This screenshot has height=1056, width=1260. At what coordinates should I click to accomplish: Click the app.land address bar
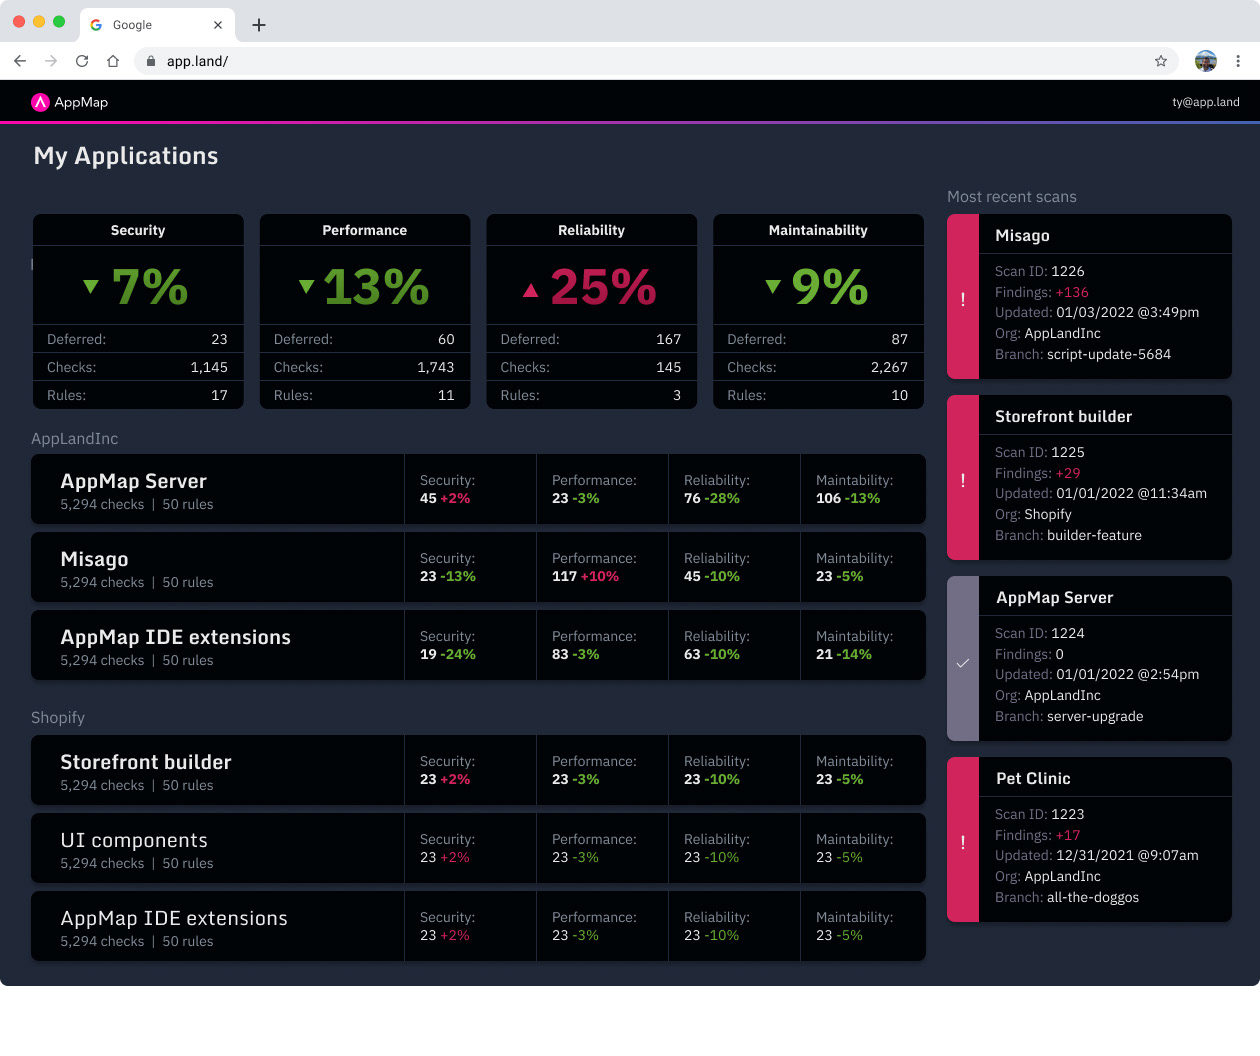[x=650, y=61]
